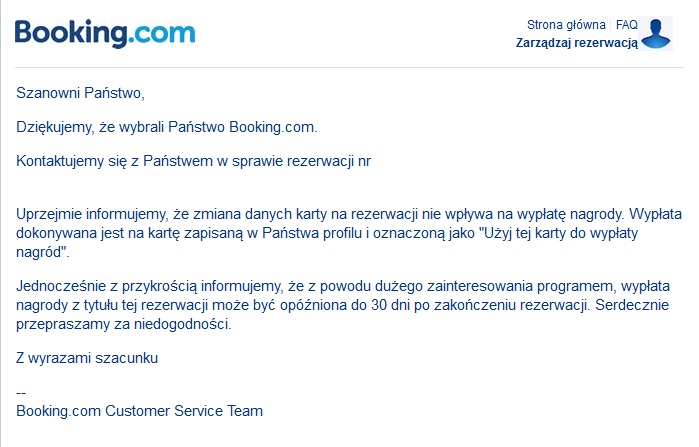The width and height of the screenshot is (699, 447).
Task: Go to Strona główna link
Action: click(566, 25)
